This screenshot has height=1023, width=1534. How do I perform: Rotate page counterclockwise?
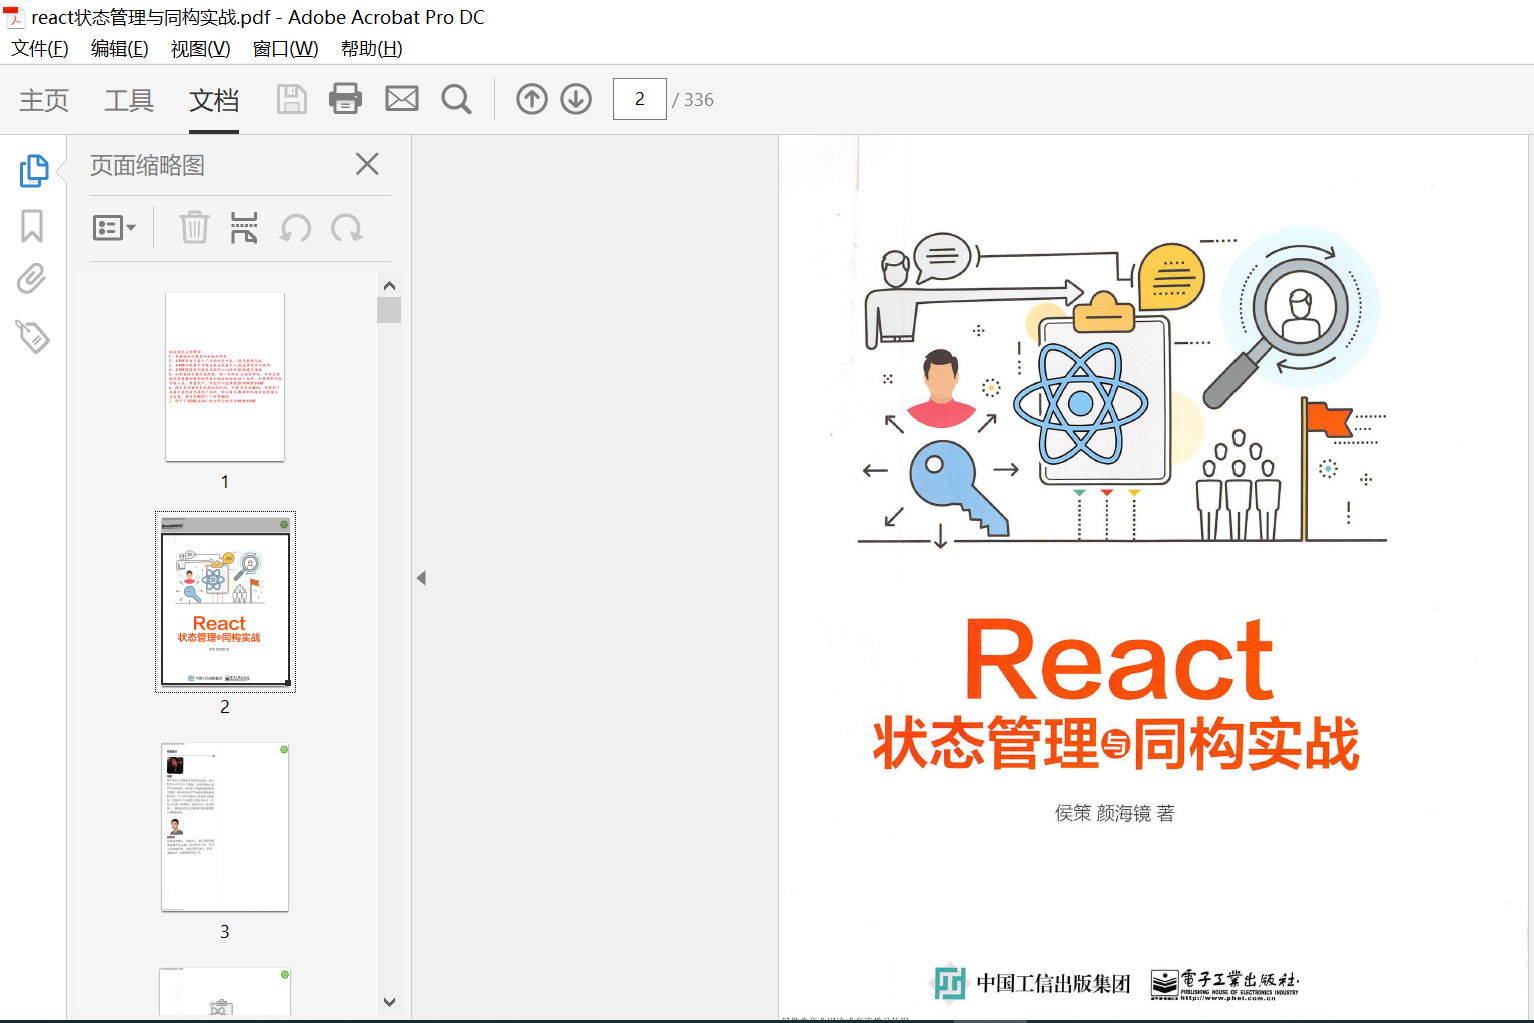[295, 228]
